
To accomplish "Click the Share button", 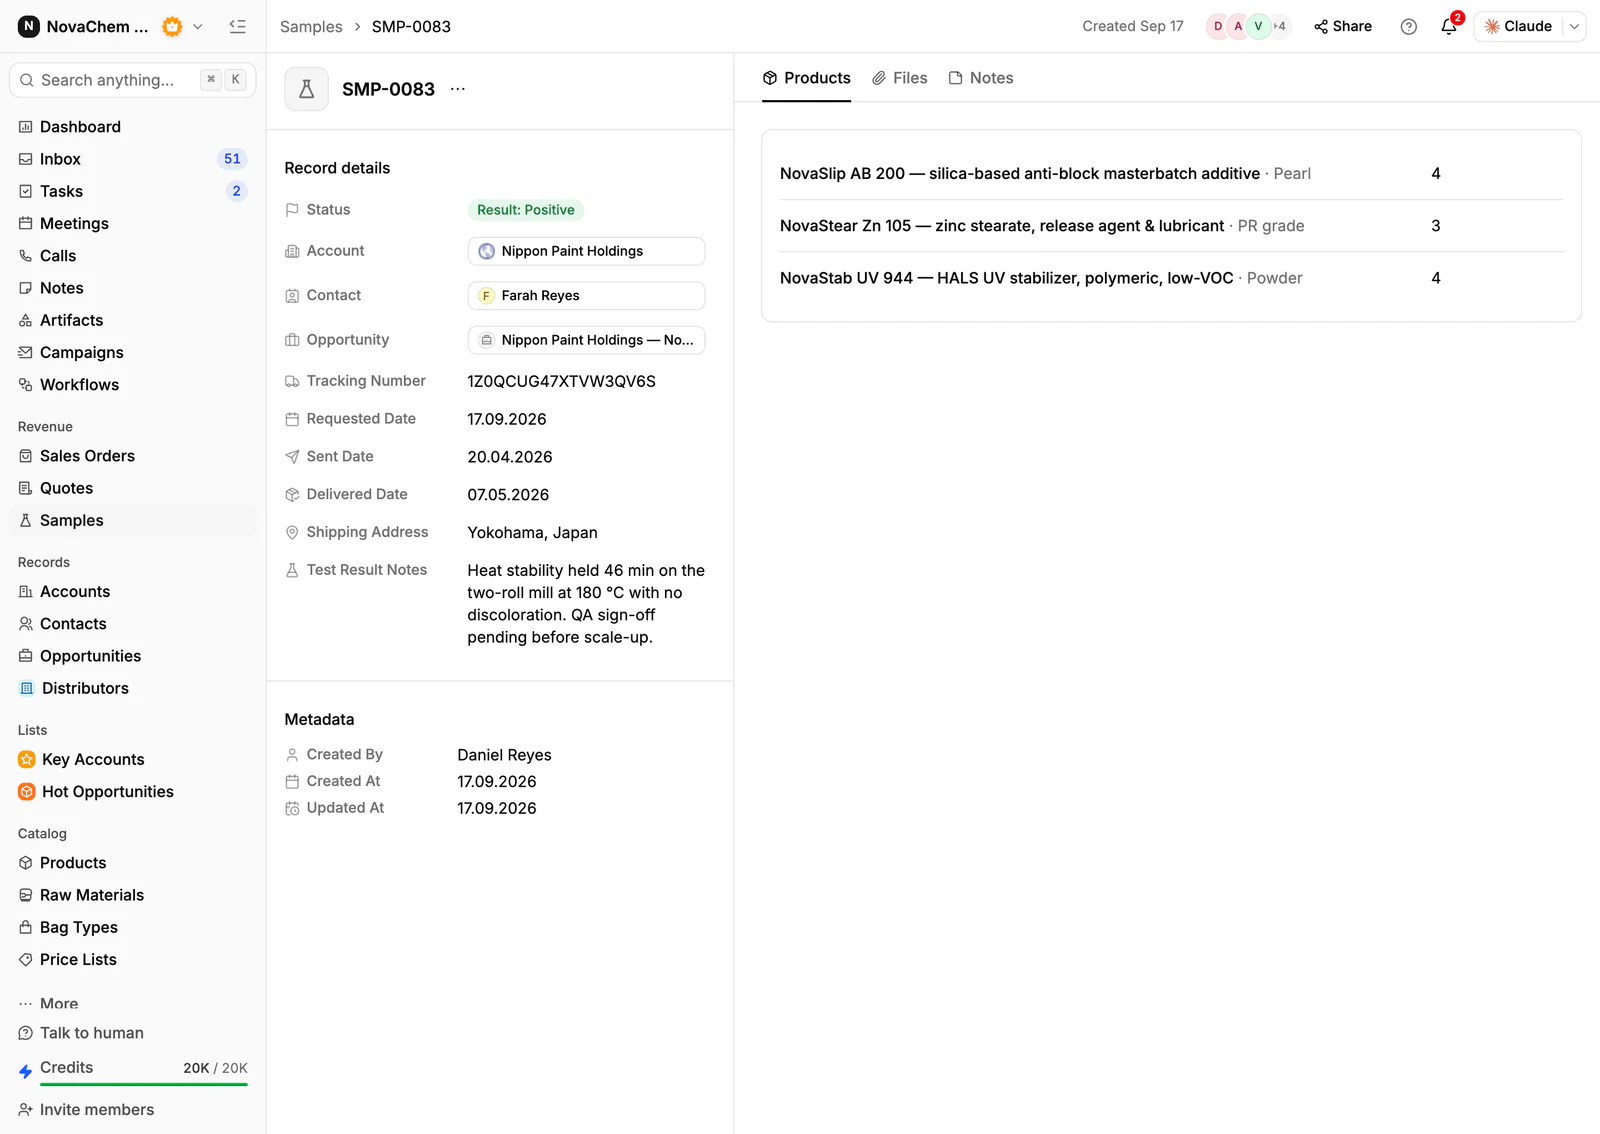I will point(1342,27).
